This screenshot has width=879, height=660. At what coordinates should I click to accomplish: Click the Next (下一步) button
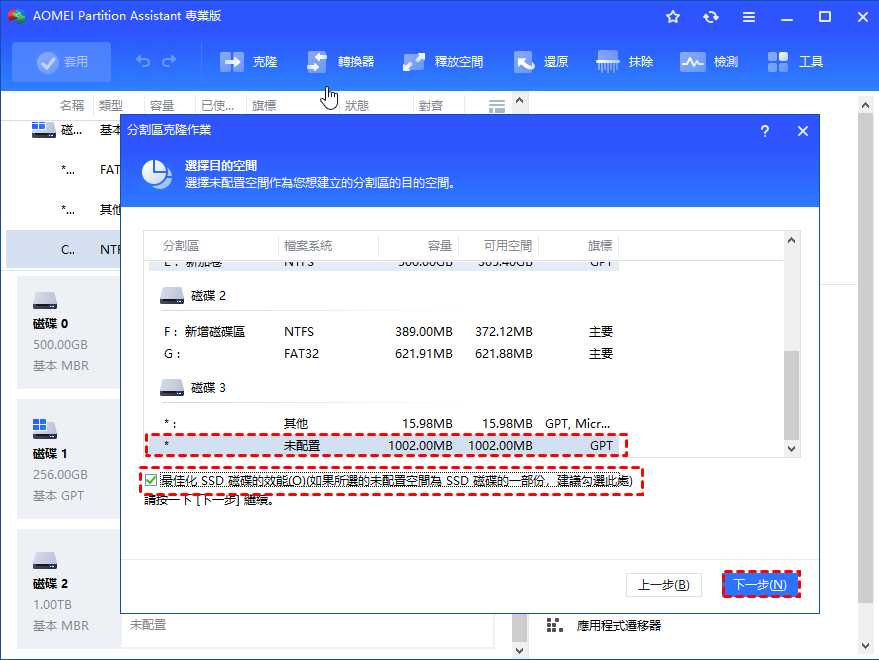761,585
